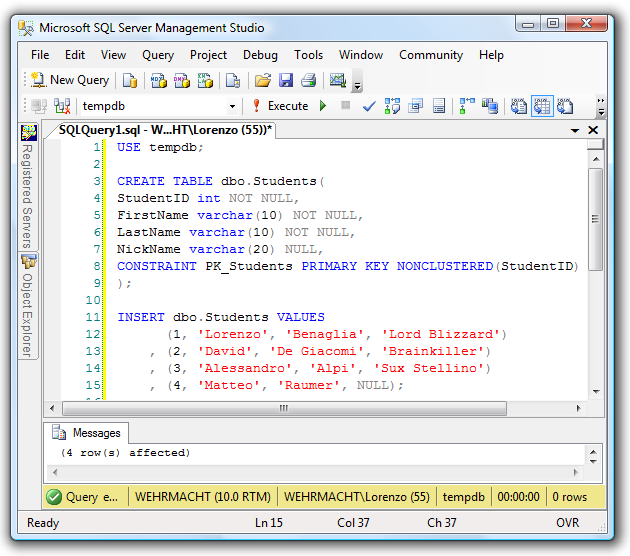Click the green Debug play icon
Image resolution: width=630 pixels, height=556 pixels.
323,106
